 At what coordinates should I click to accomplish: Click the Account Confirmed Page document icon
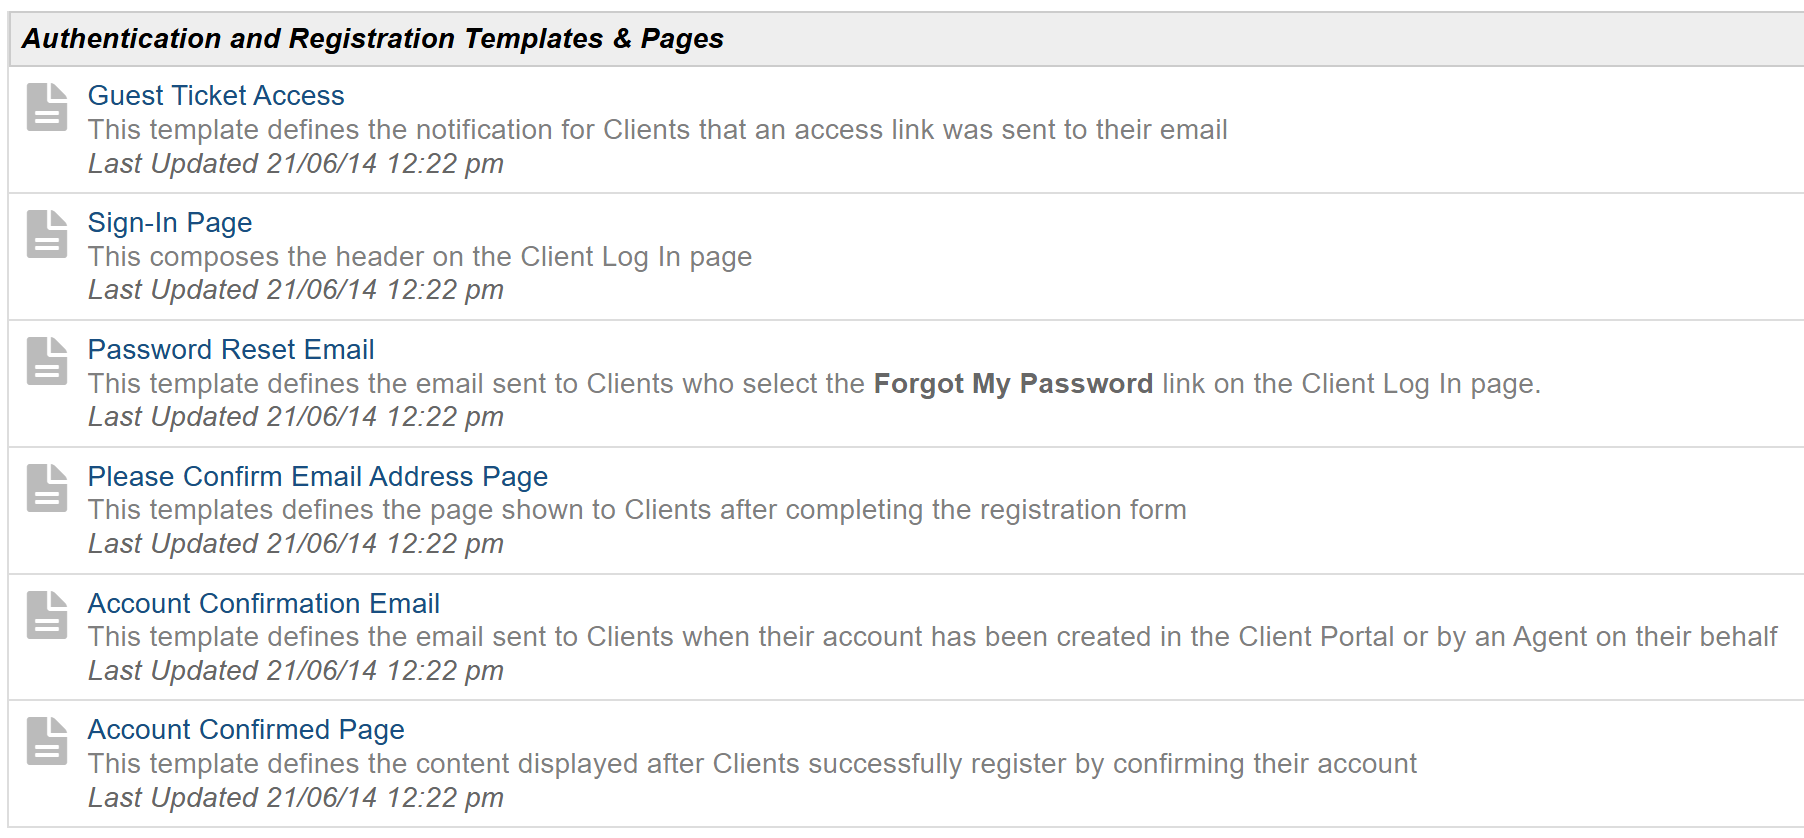(47, 742)
